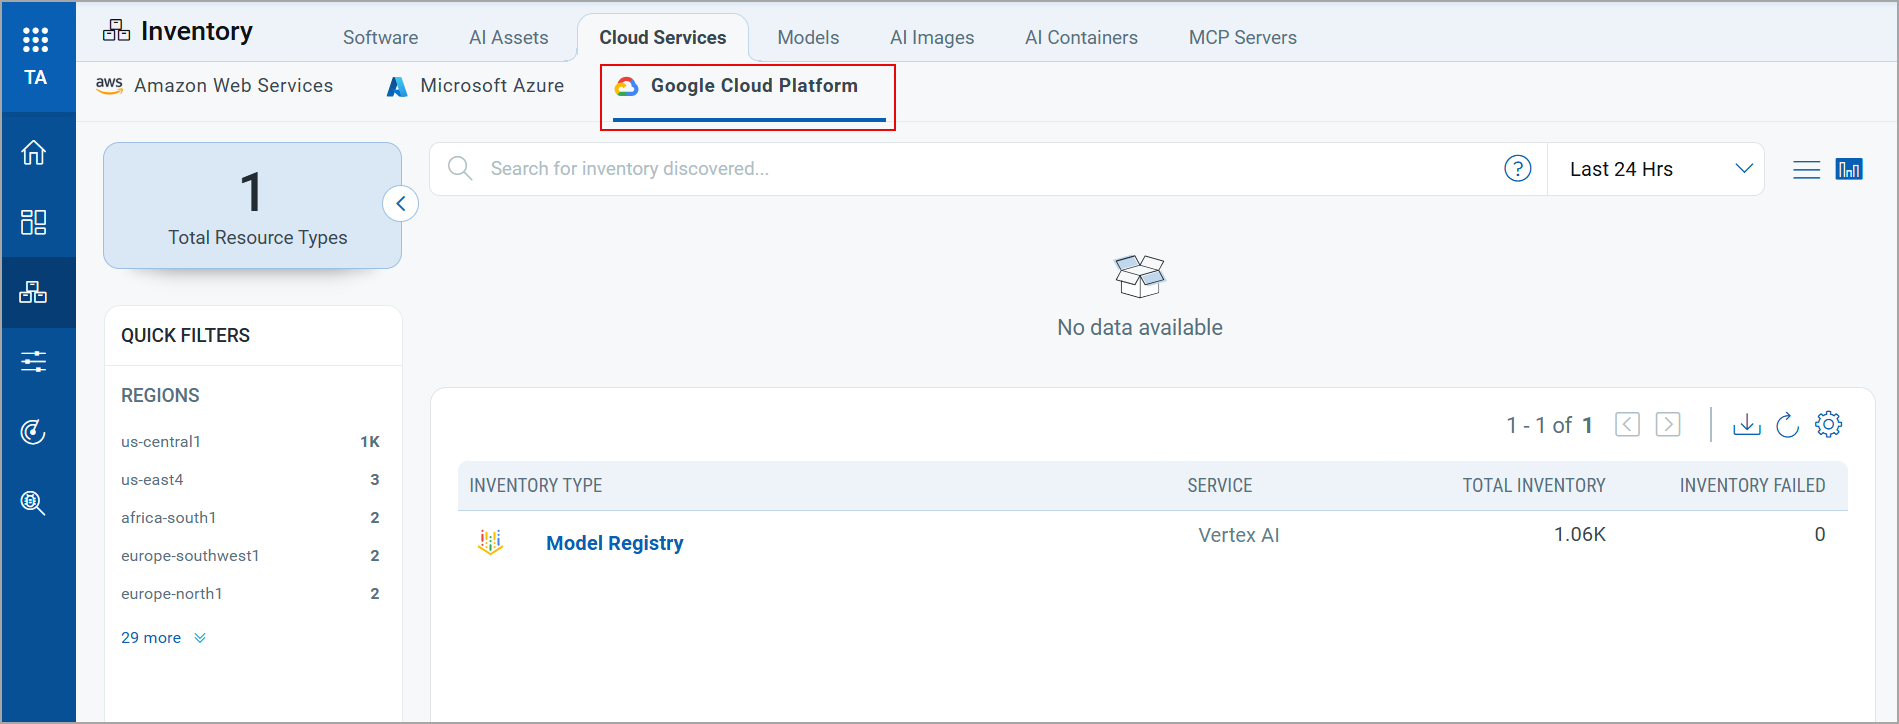Switch to chart view icon
Image resolution: width=1899 pixels, height=724 pixels.
tap(1849, 169)
